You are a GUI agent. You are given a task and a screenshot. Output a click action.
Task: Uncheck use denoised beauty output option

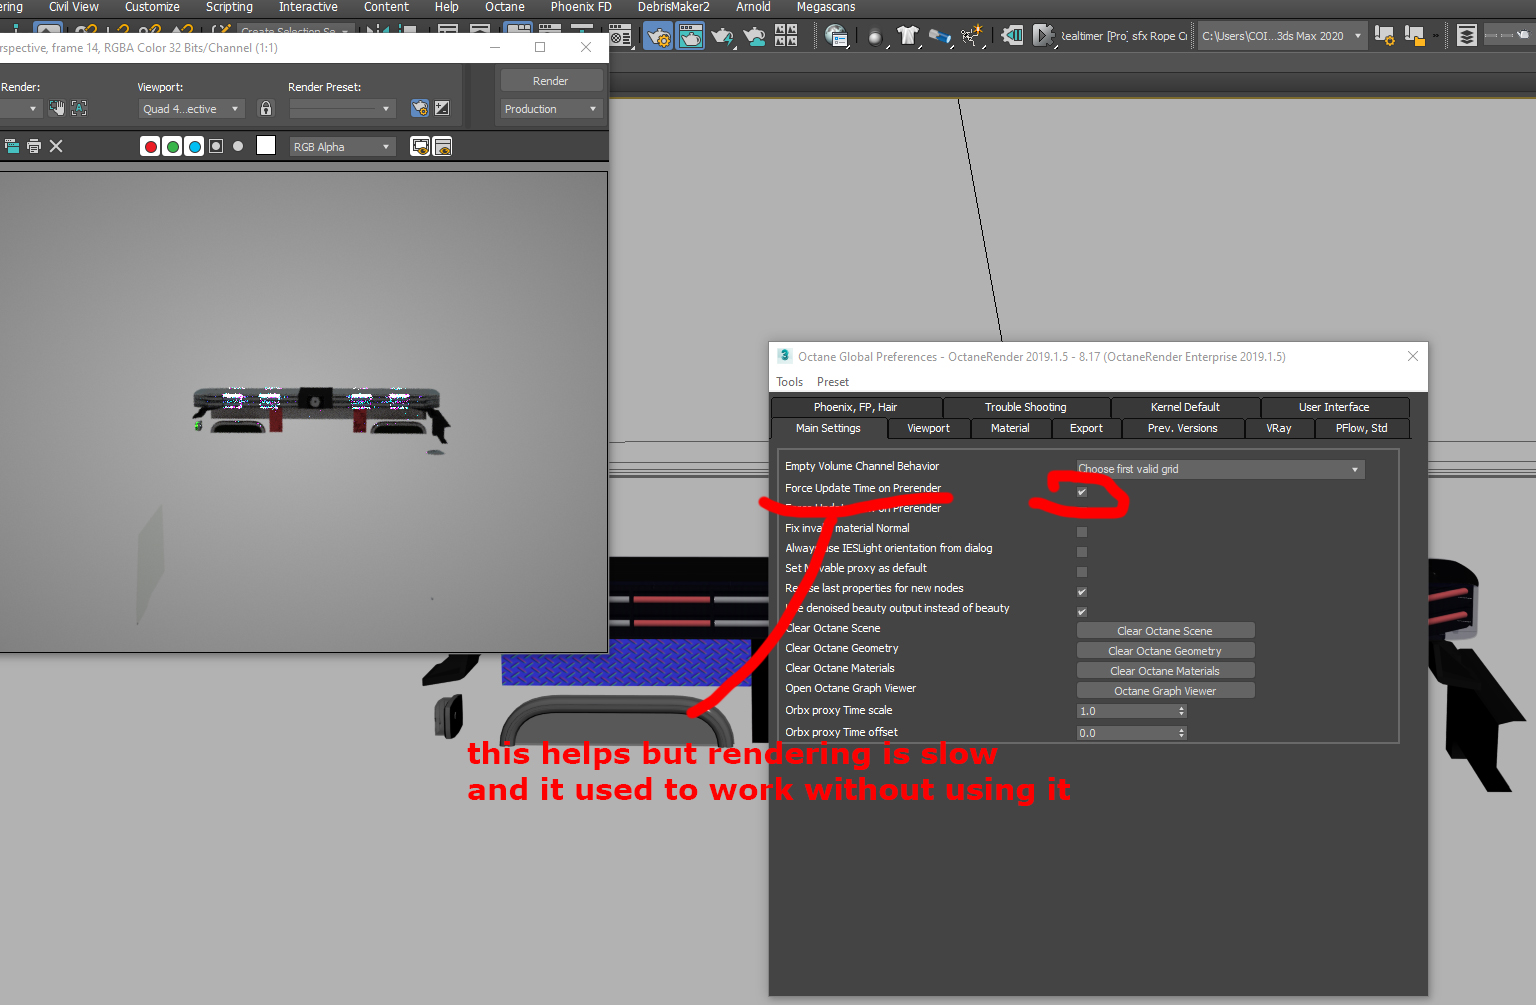(x=1082, y=612)
